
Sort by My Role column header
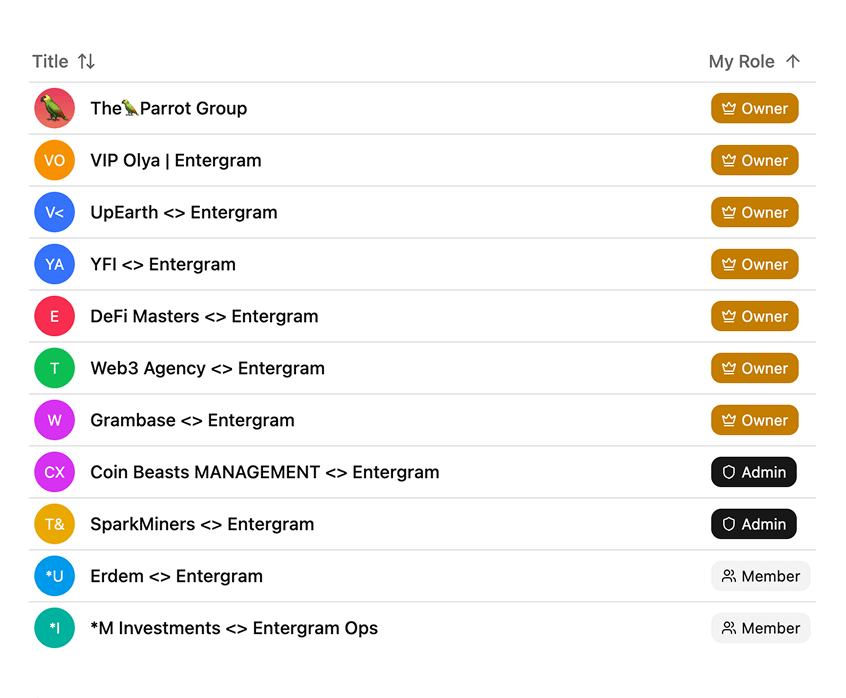pos(742,61)
